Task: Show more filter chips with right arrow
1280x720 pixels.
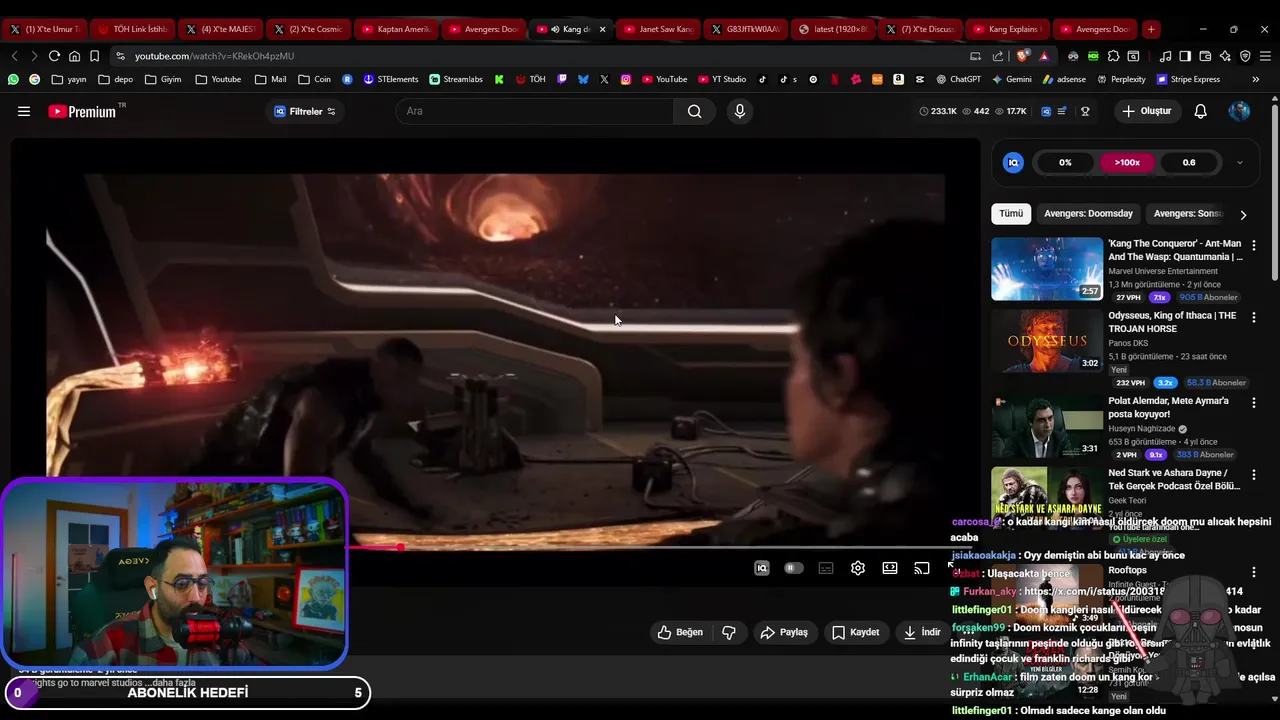Action: [x=1243, y=214]
